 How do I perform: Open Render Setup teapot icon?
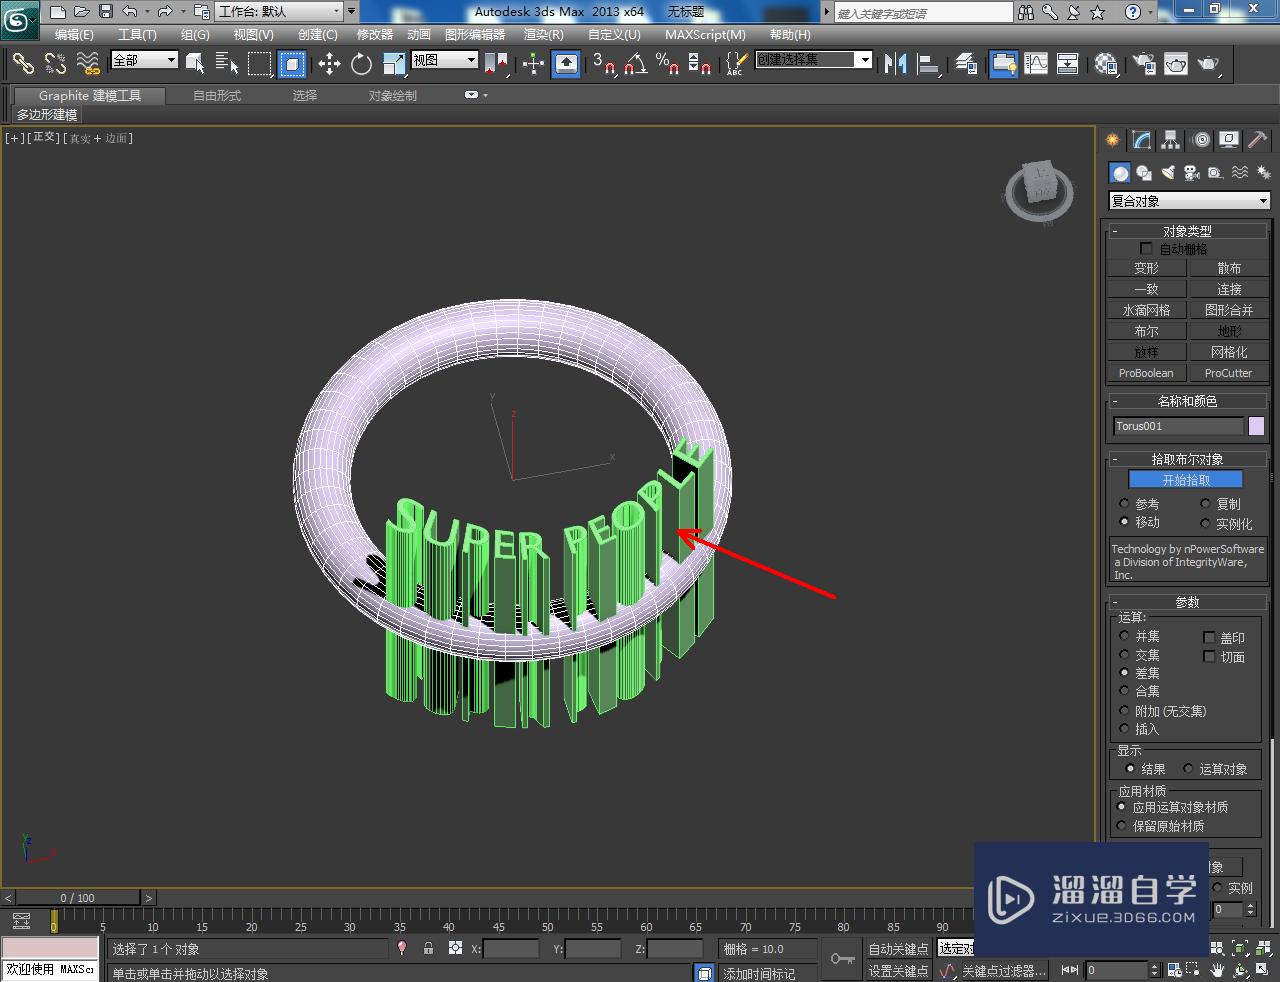1143,64
